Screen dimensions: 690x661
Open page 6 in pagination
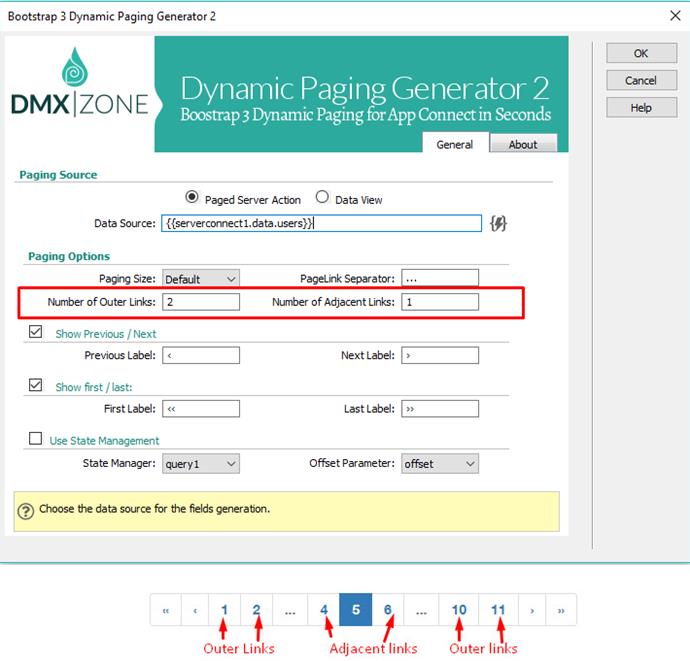point(388,610)
